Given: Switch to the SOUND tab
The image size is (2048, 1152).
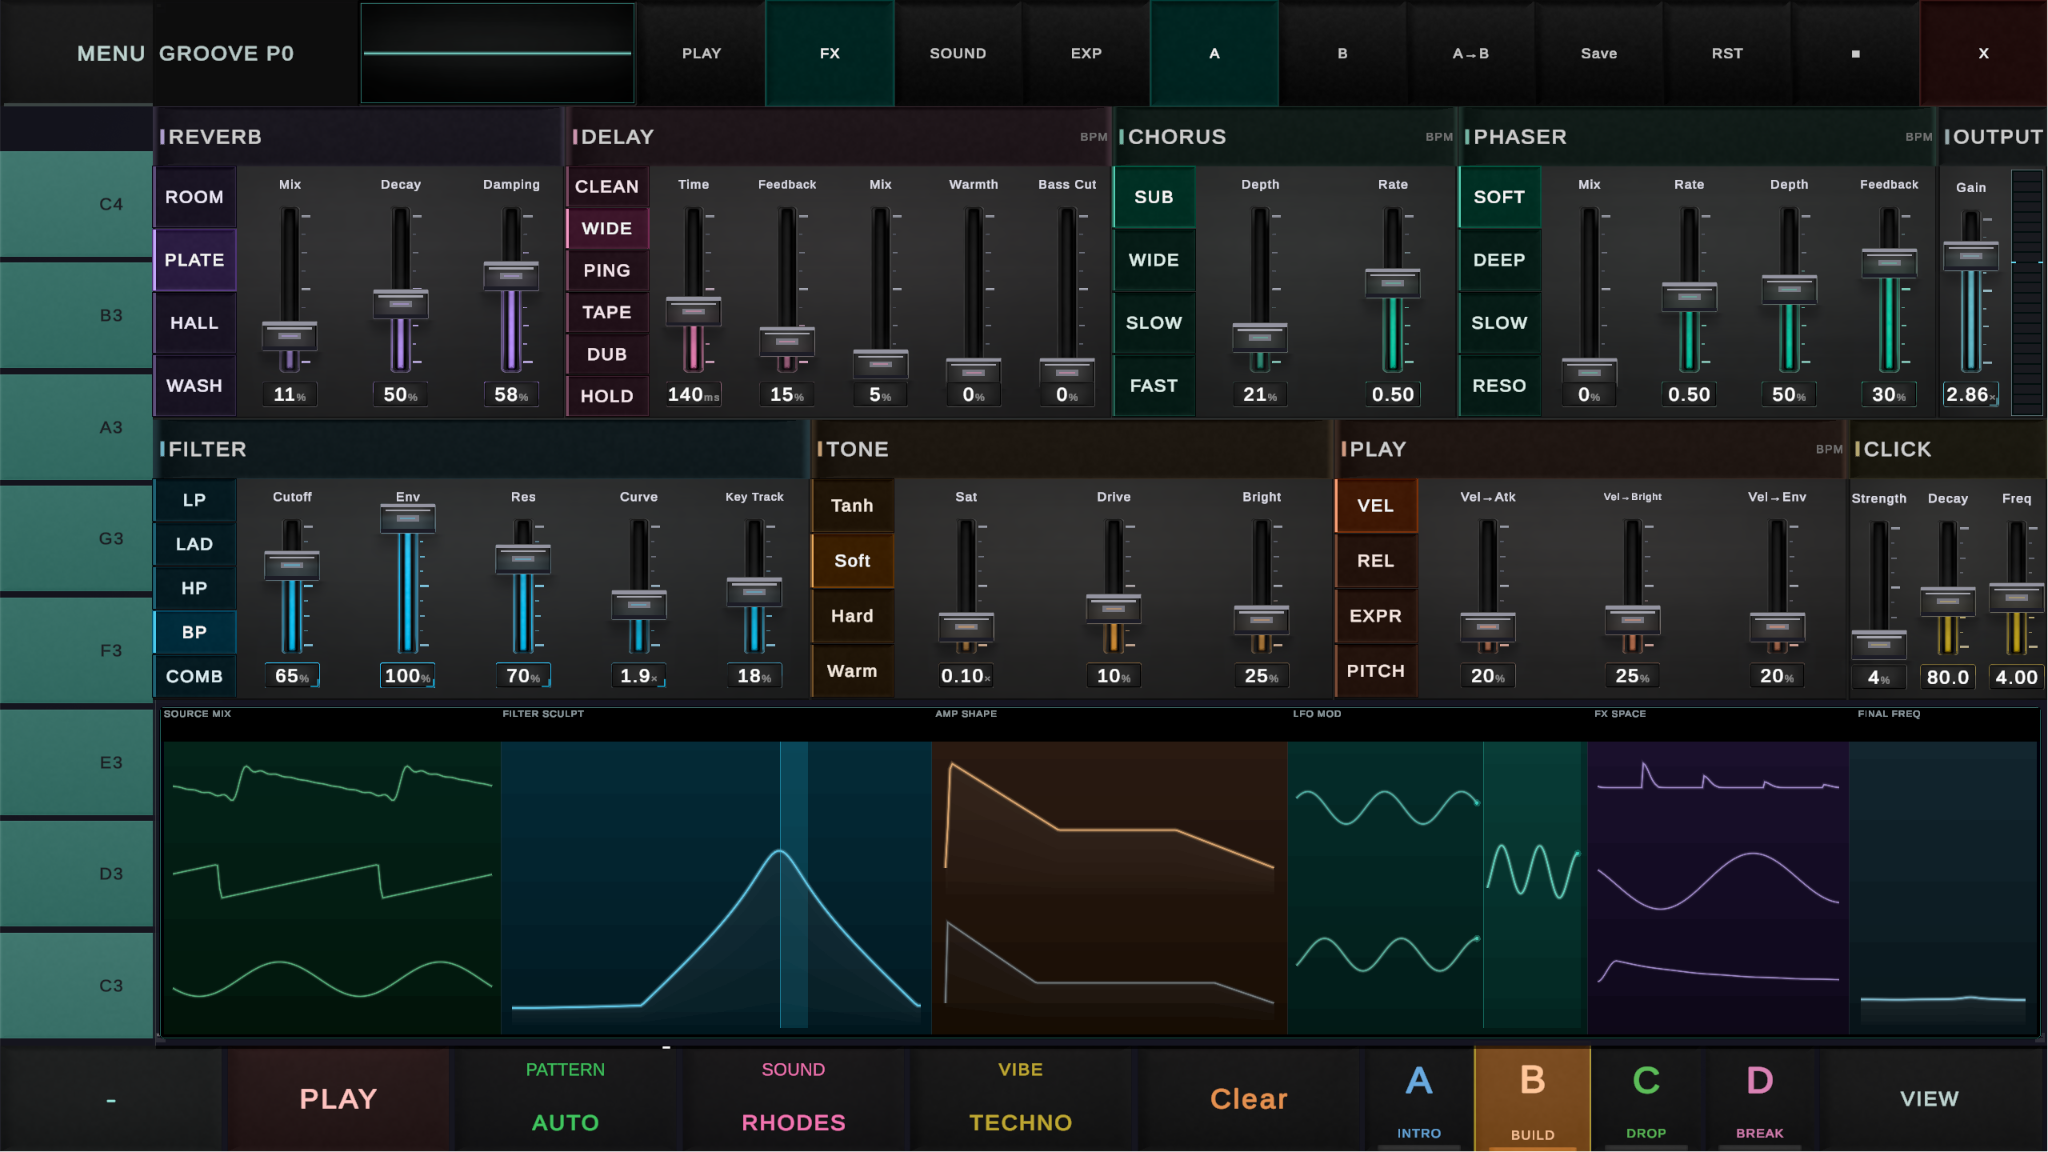Looking at the screenshot, I should click(x=958, y=53).
